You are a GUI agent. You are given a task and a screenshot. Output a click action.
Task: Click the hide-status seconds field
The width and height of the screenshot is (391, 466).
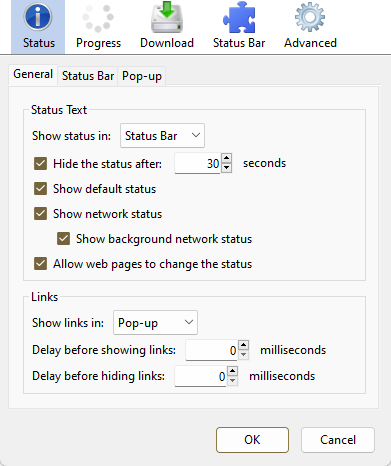tap(197, 163)
